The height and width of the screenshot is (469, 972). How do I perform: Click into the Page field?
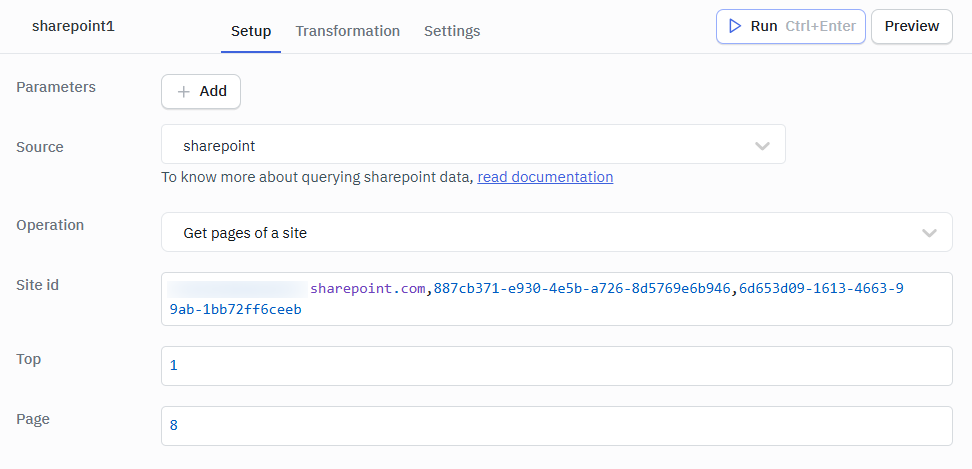[x=557, y=426]
